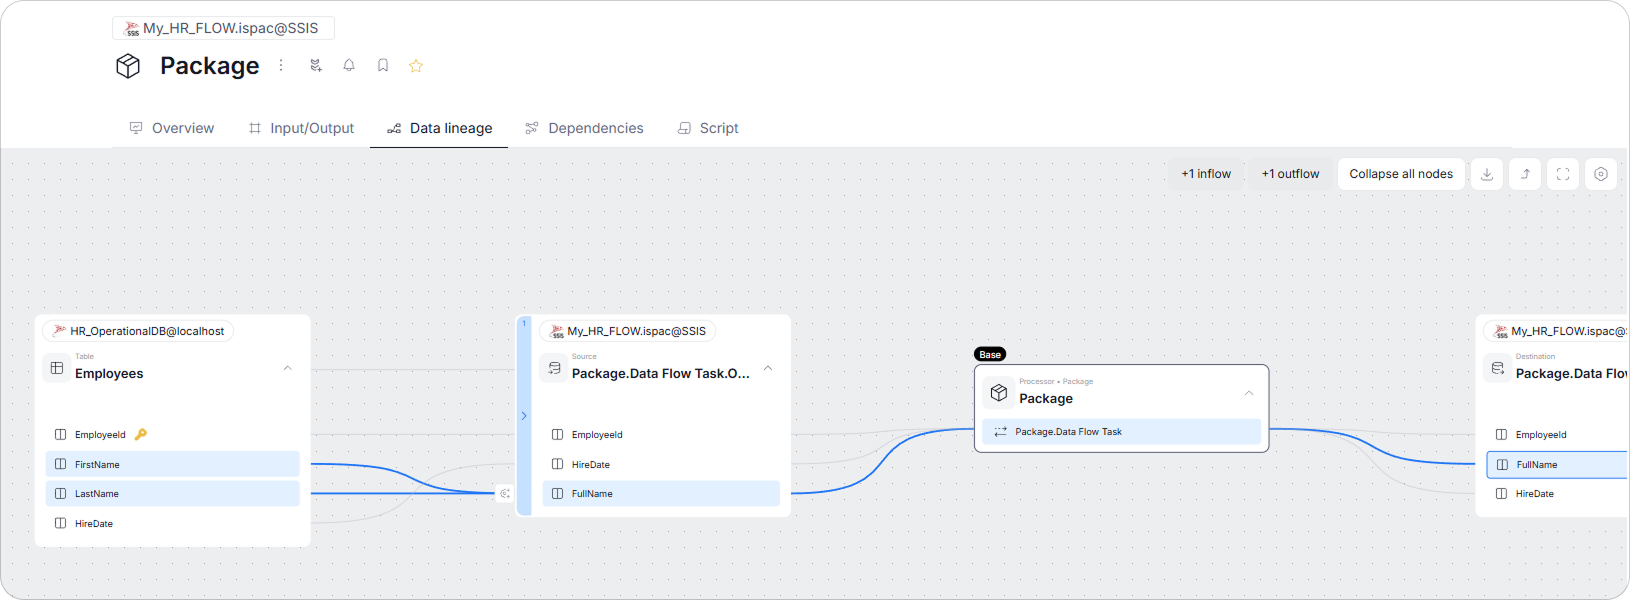Expand the blue side handle of the source node

coord(524,416)
